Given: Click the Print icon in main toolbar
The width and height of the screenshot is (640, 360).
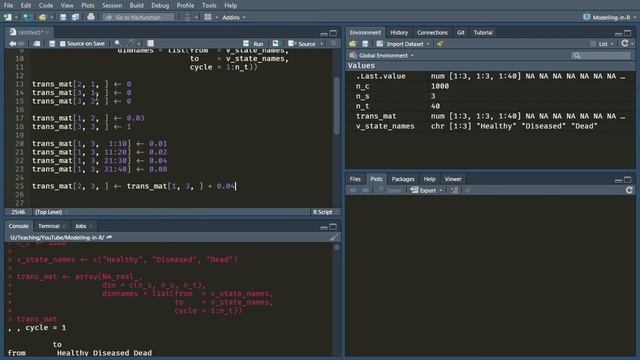Looking at the screenshot, I should [x=91, y=17].
